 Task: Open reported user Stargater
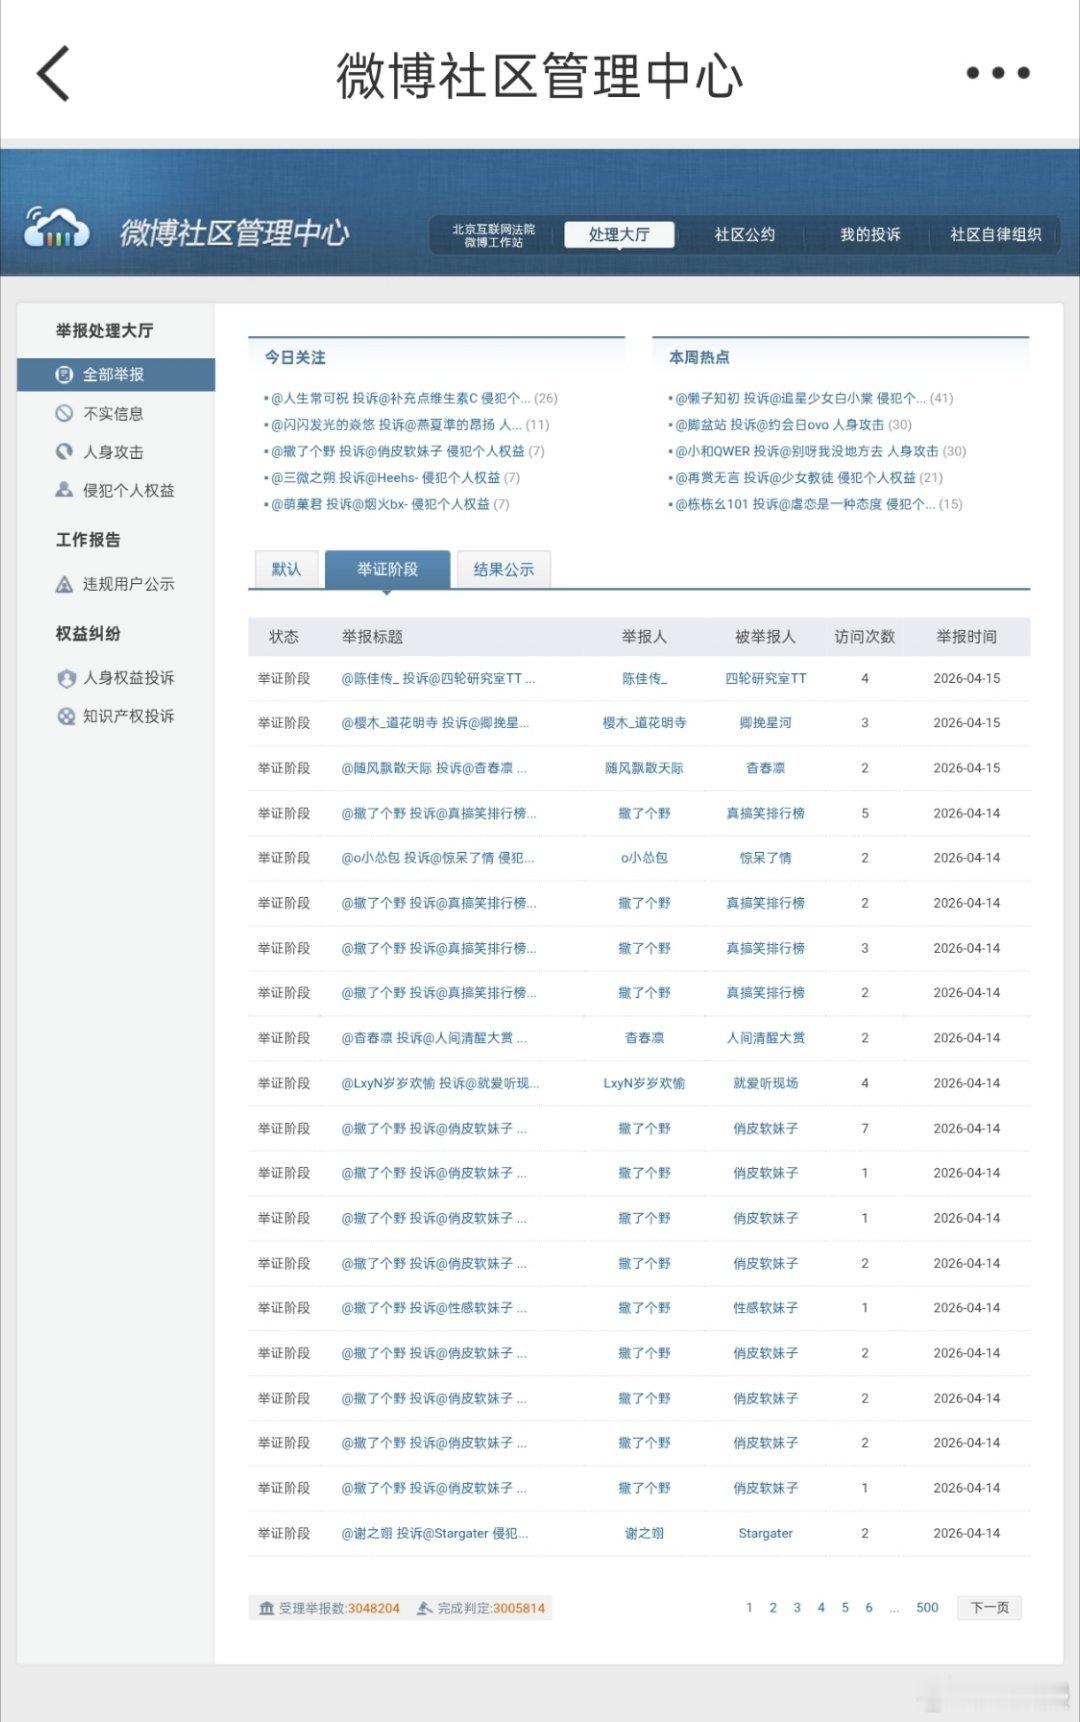765,1533
